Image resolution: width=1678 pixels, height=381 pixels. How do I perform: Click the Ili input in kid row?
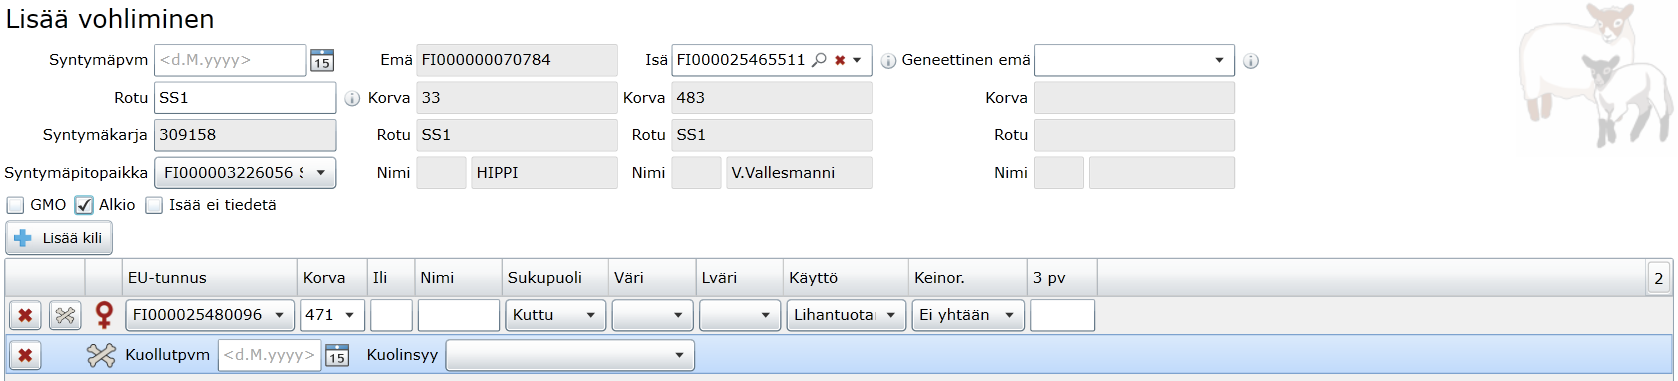click(391, 315)
